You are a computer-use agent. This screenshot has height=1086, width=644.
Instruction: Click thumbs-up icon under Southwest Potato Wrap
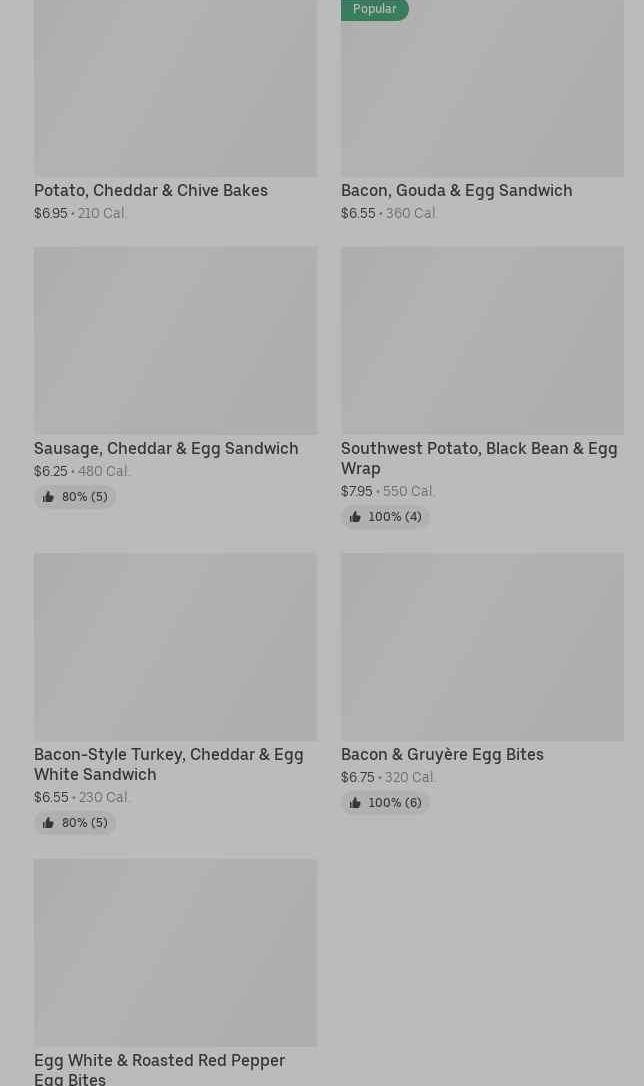point(355,517)
